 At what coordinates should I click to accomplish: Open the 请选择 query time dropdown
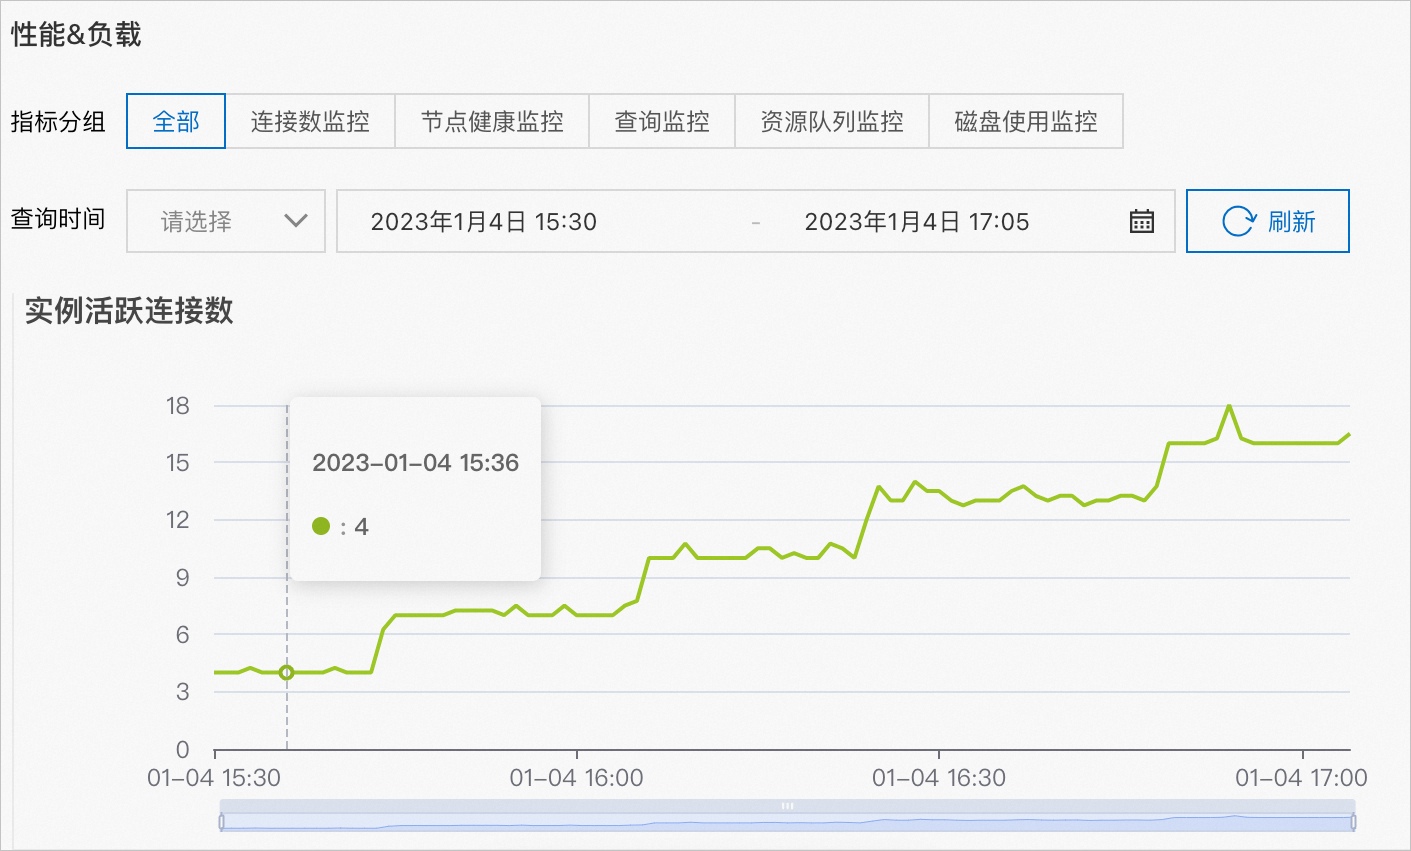(x=226, y=221)
